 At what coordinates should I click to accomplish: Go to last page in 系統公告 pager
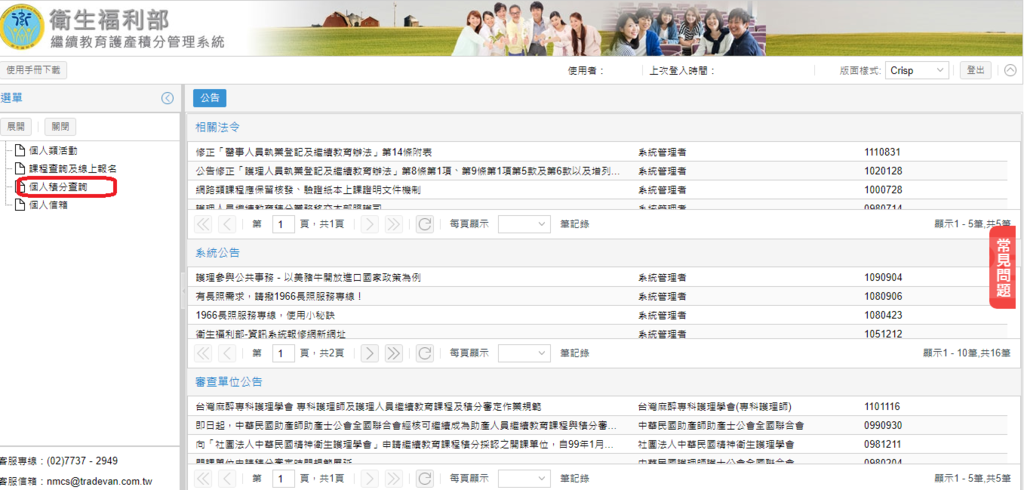point(393,353)
